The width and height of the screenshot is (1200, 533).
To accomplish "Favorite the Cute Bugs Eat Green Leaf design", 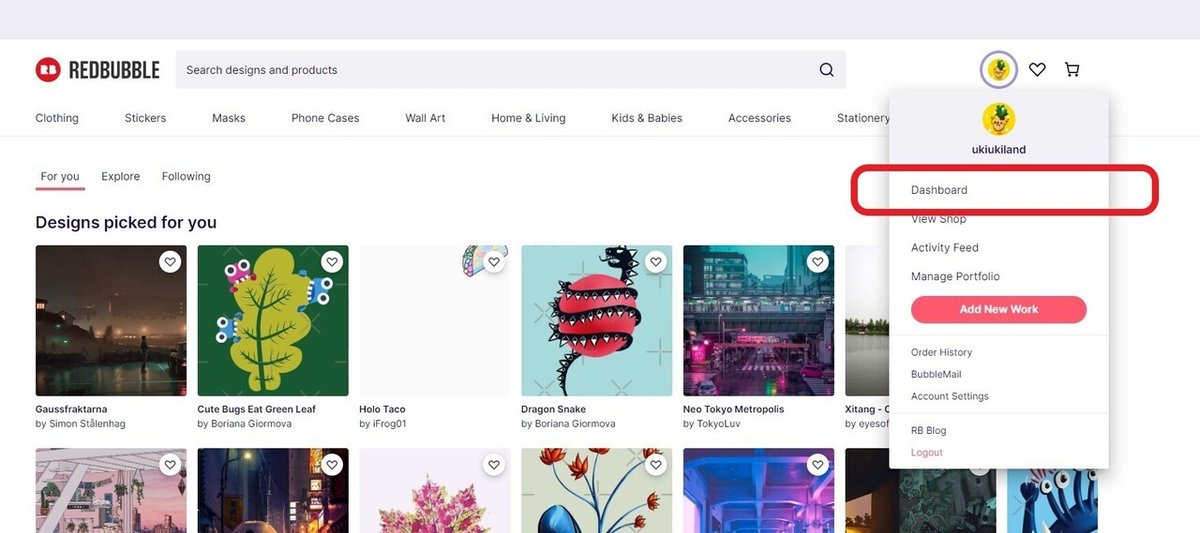I will tap(332, 262).
